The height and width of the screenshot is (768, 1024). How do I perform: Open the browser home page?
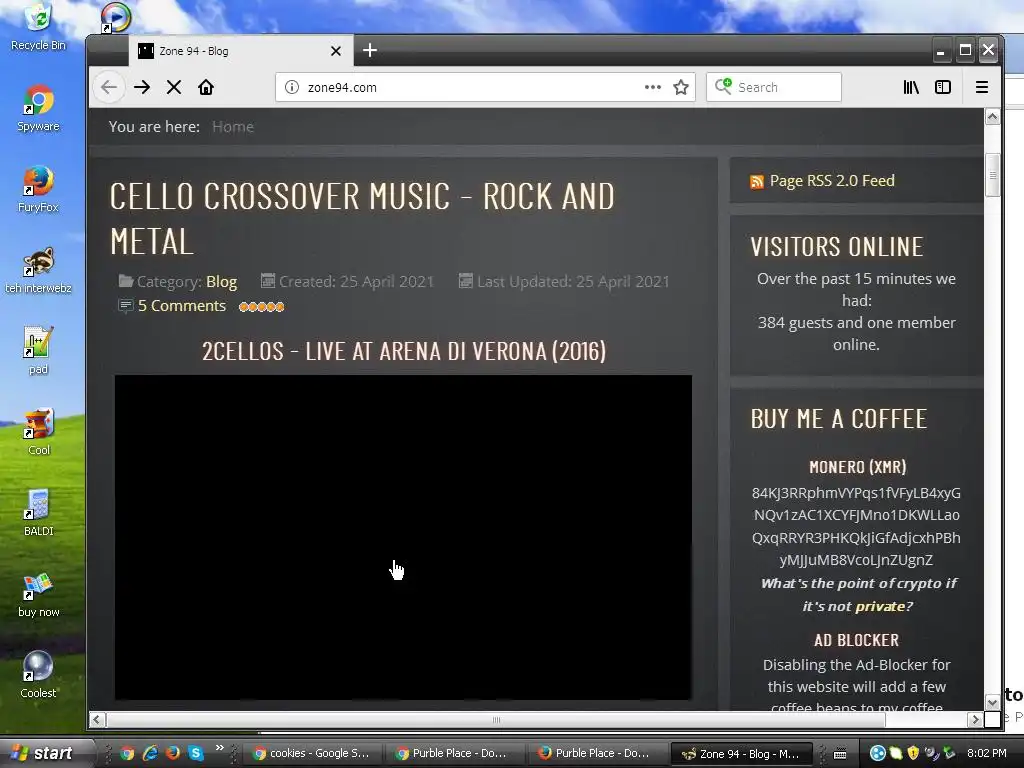pos(206,88)
